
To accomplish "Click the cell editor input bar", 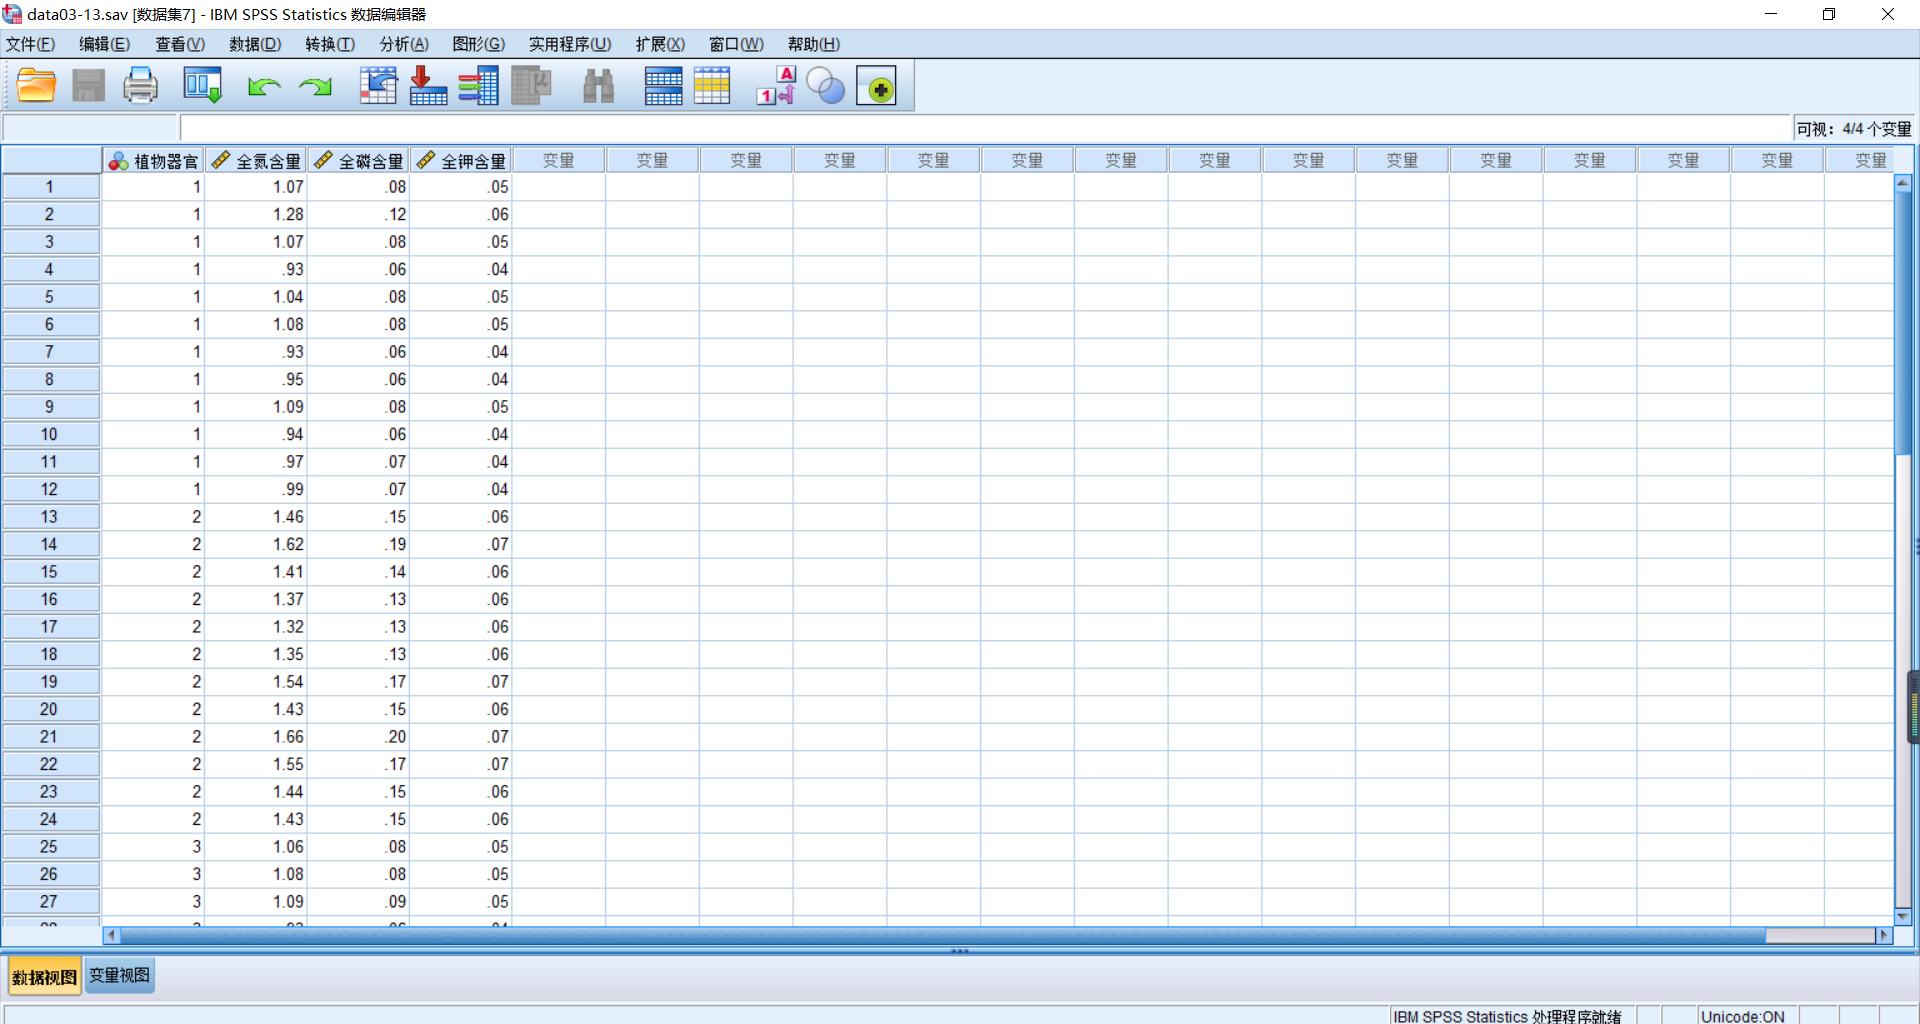I will 985,128.
